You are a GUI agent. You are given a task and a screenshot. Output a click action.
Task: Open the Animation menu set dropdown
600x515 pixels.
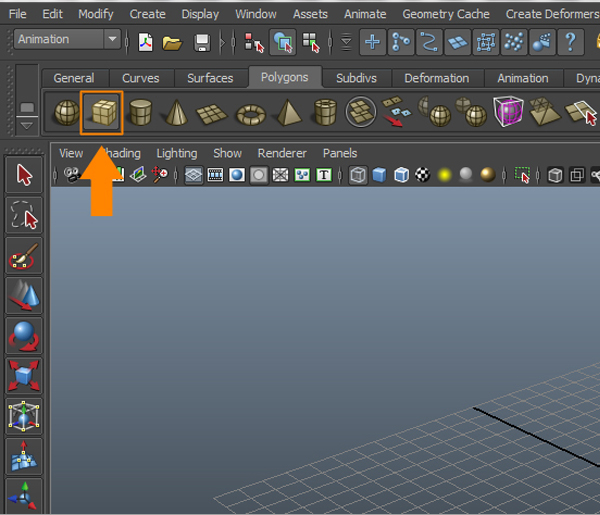click(67, 39)
